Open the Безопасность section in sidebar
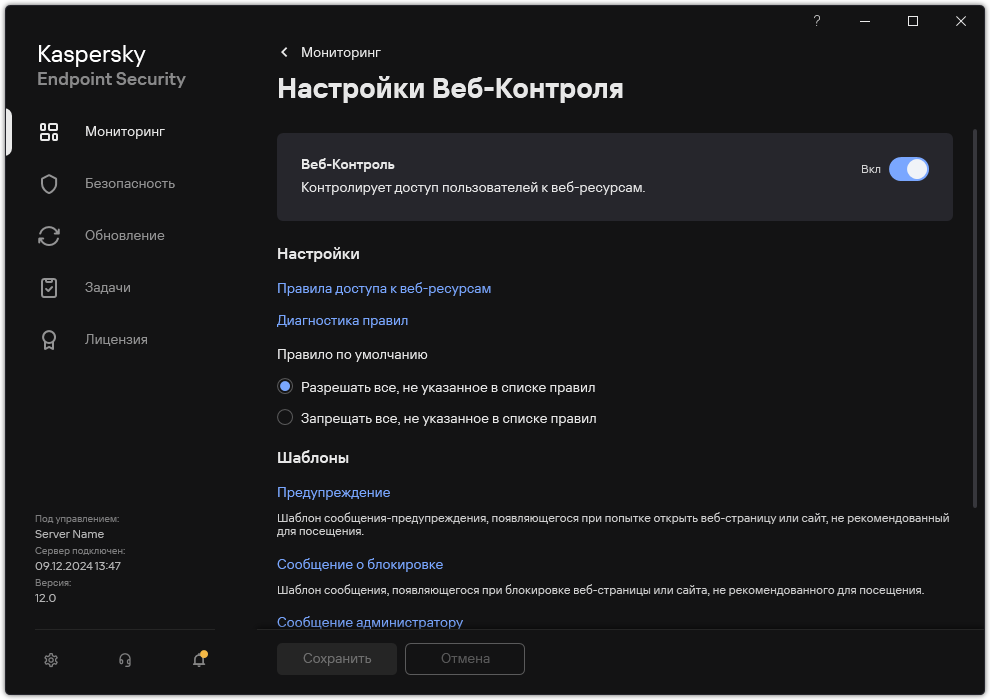Screen dimensions: 990x700 [x=130, y=184]
